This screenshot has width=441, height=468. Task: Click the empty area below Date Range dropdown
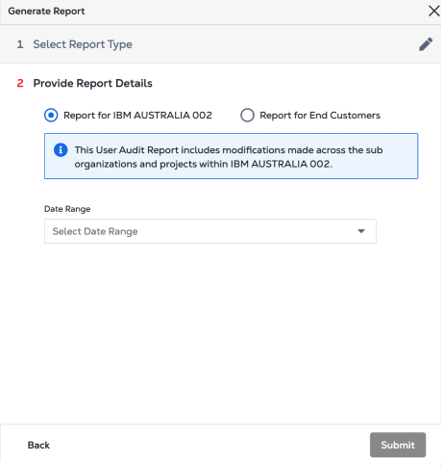[220, 333]
